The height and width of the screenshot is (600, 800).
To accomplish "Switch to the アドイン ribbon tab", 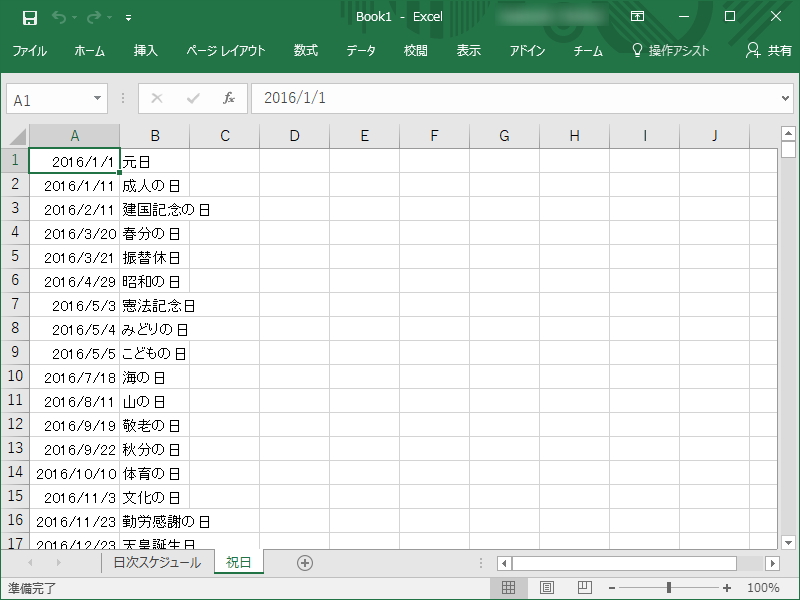I will click(x=527, y=51).
